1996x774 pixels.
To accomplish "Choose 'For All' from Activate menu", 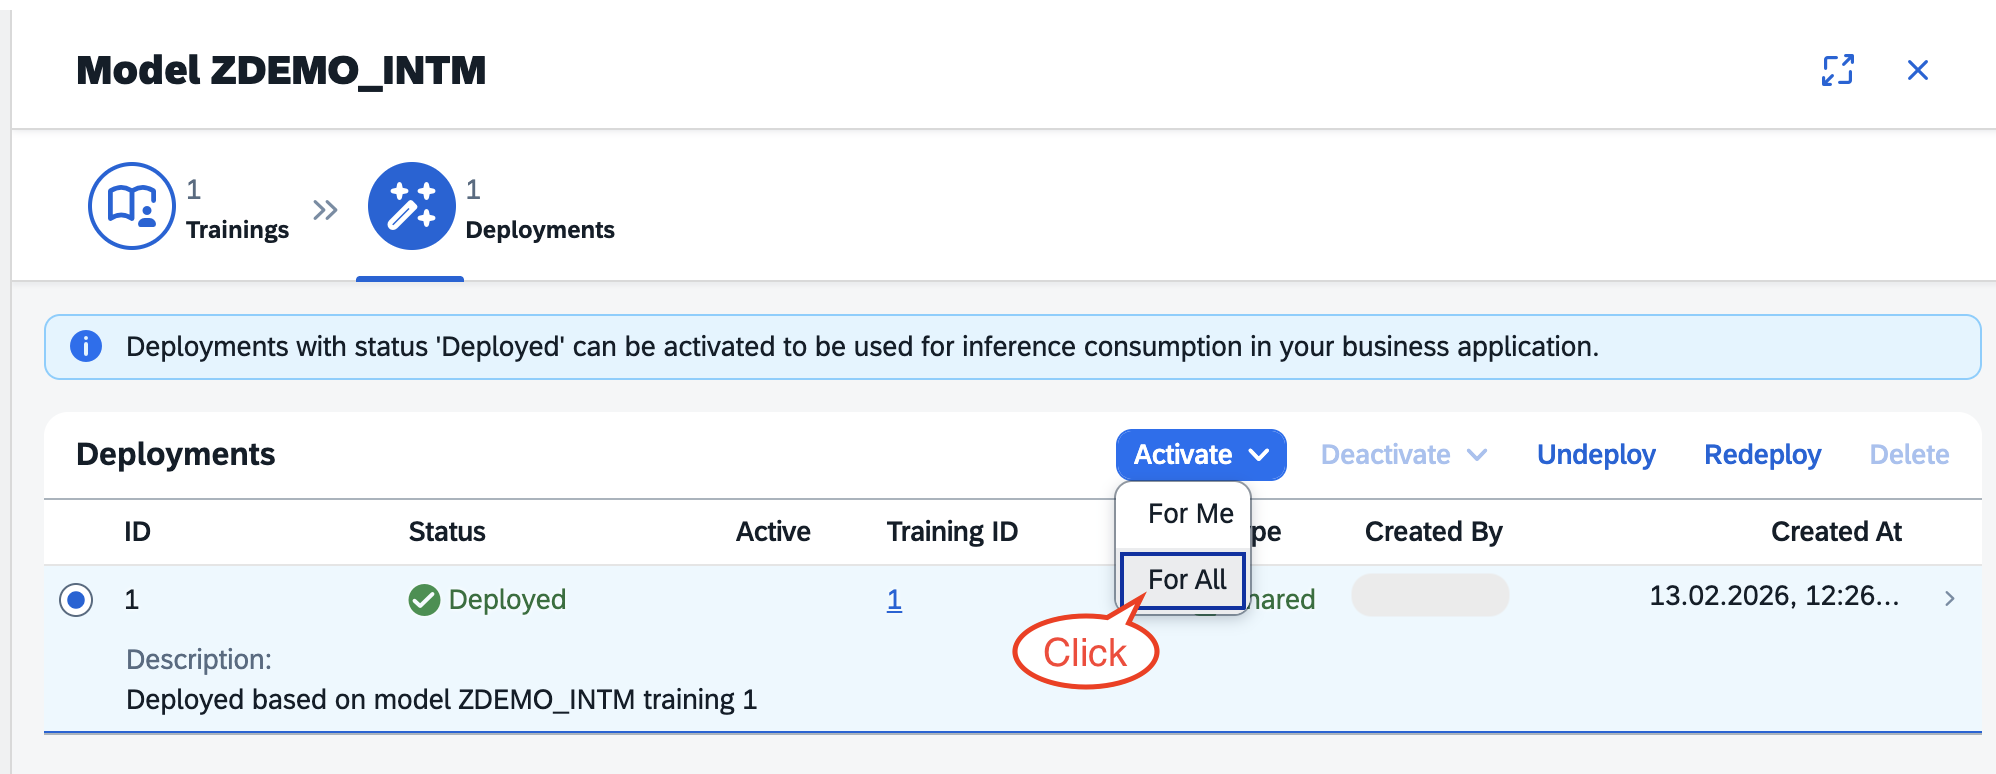I will coord(1186,580).
